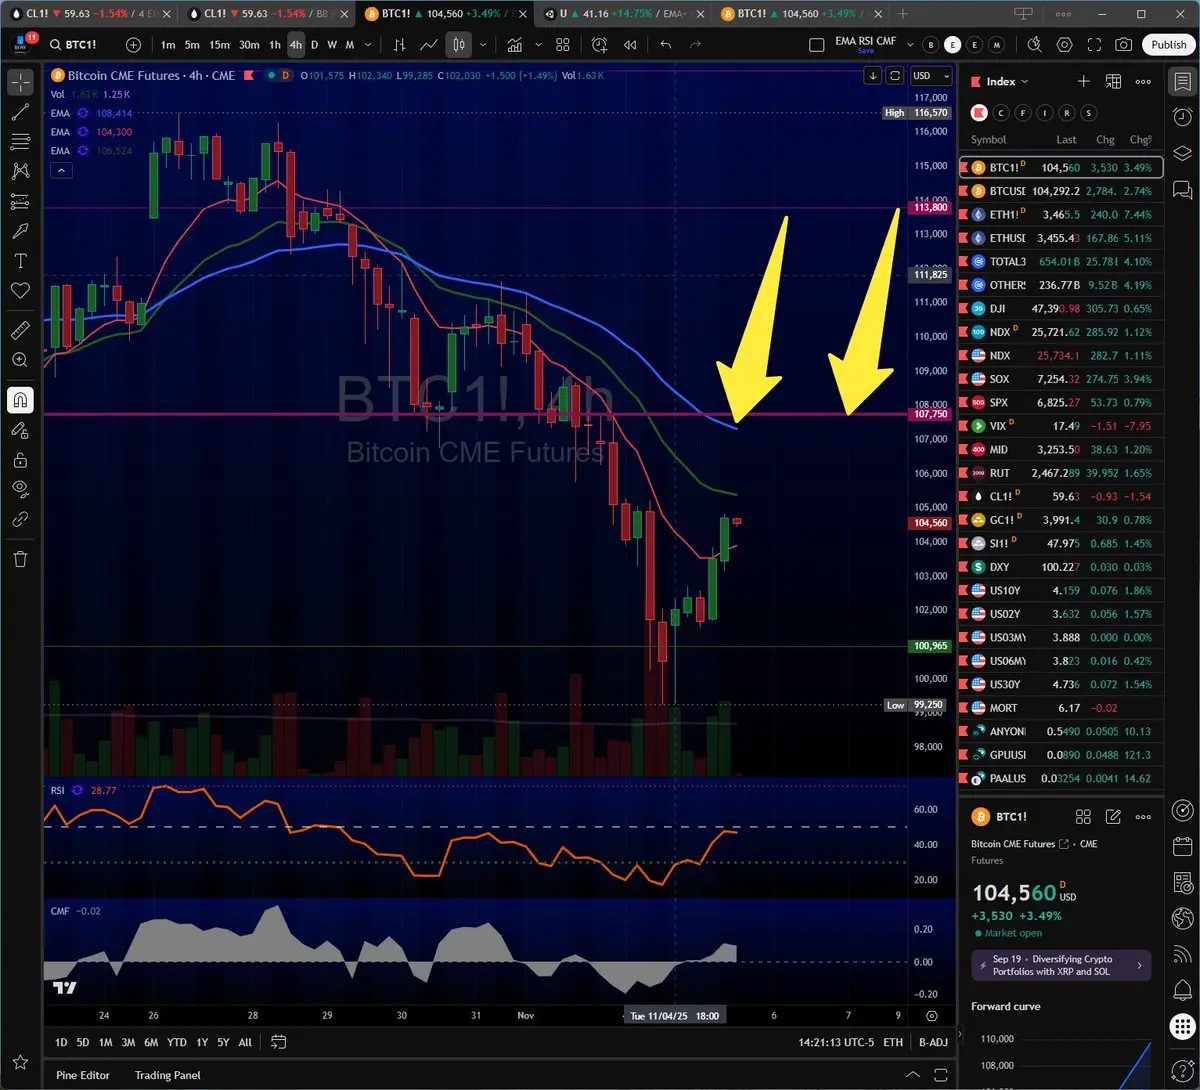Open Alerts clock icon in right sidebar
The height and width of the screenshot is (1090, 1200).
[x=1182, y=117]
